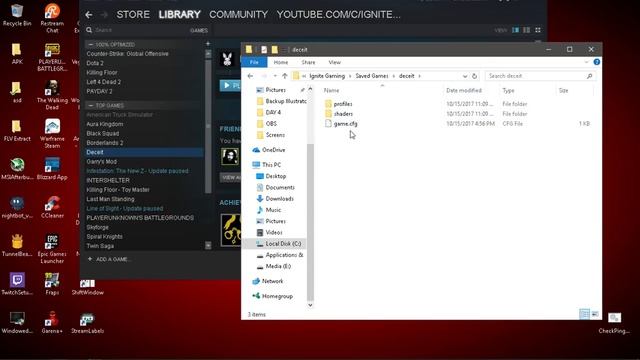Image resolution: width=640 pixels, height=360 pixels.
Task: Open FLV Extract desktop icon
Action: (17, 131)
